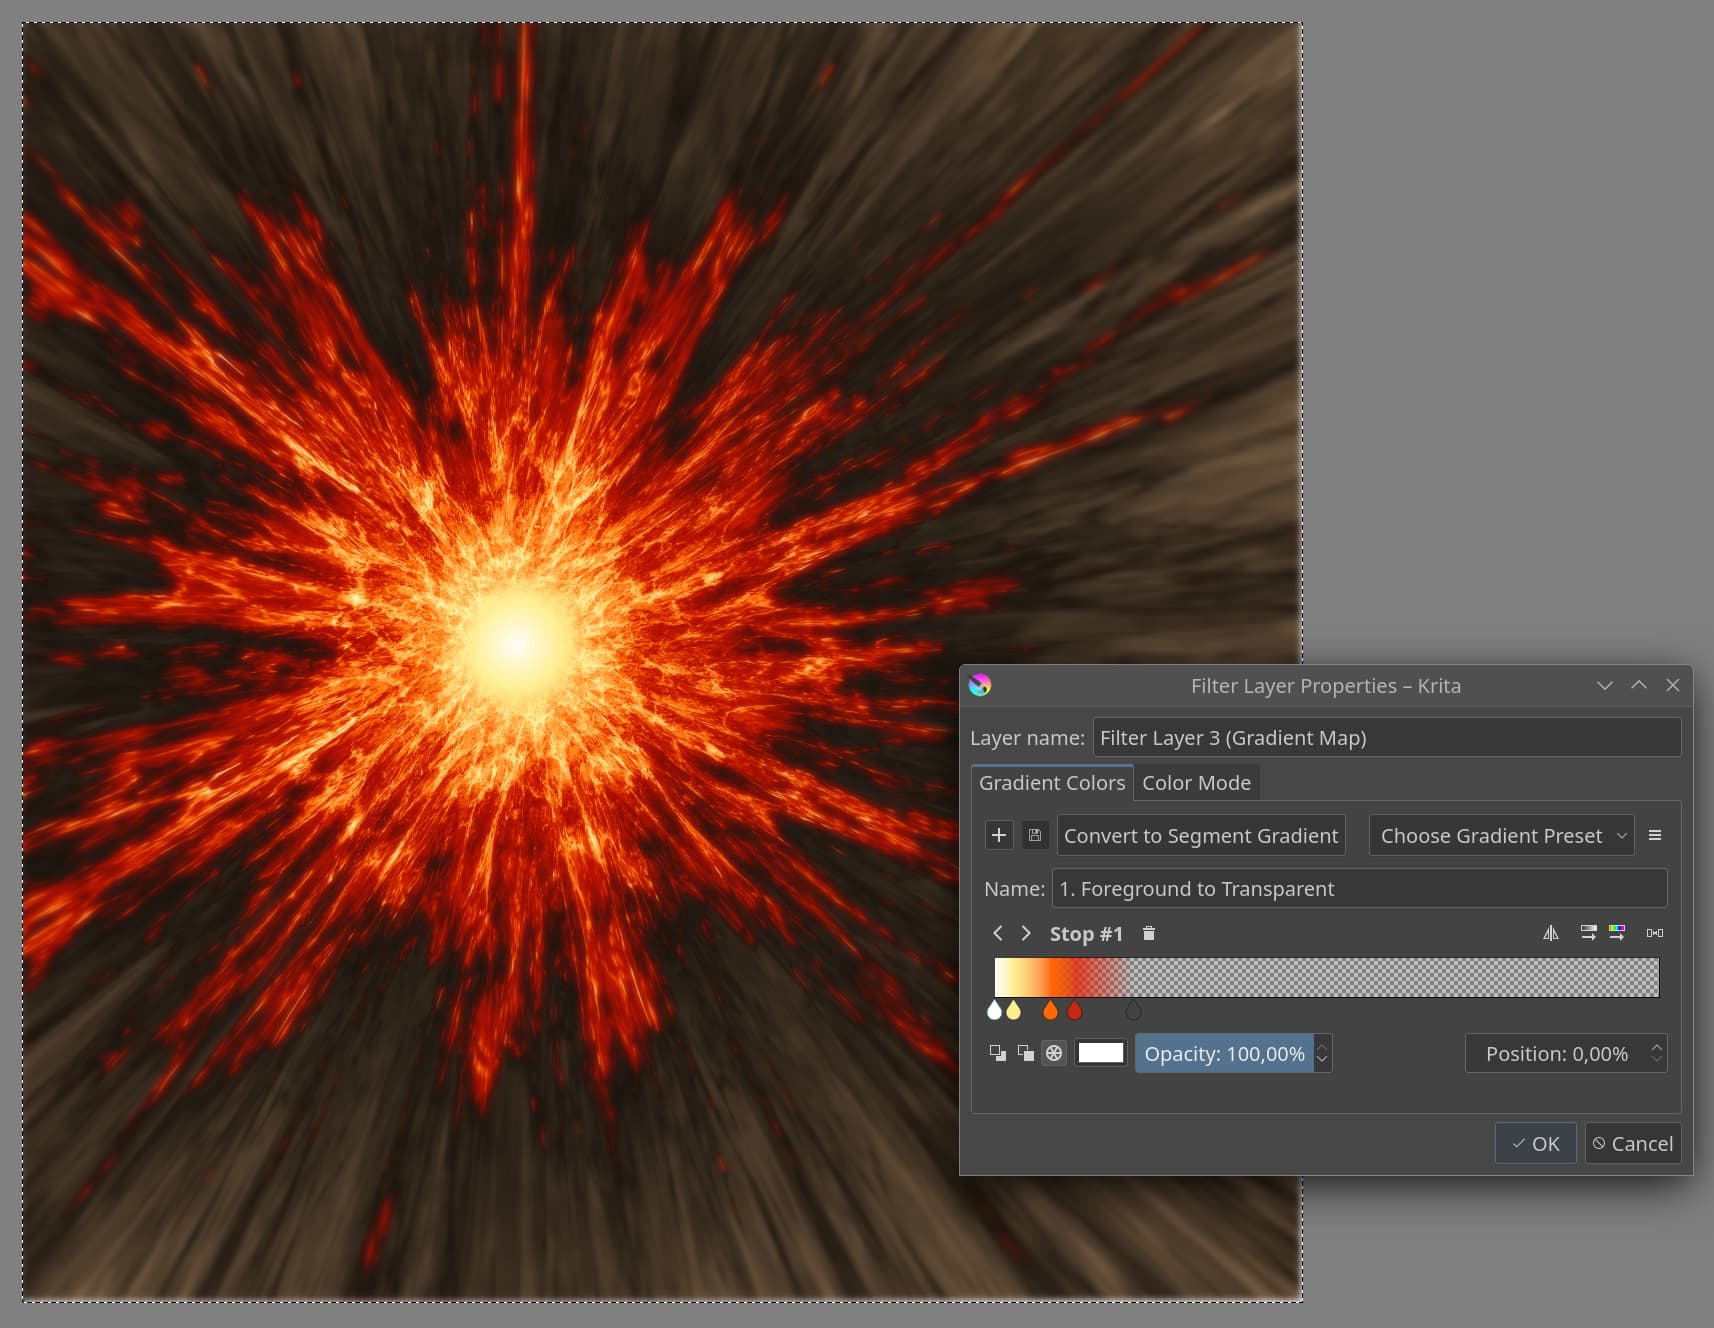Click the flip gradient mirror icon
The height and width of the screenshot is (1328, 1714).
pos(1550,933)
